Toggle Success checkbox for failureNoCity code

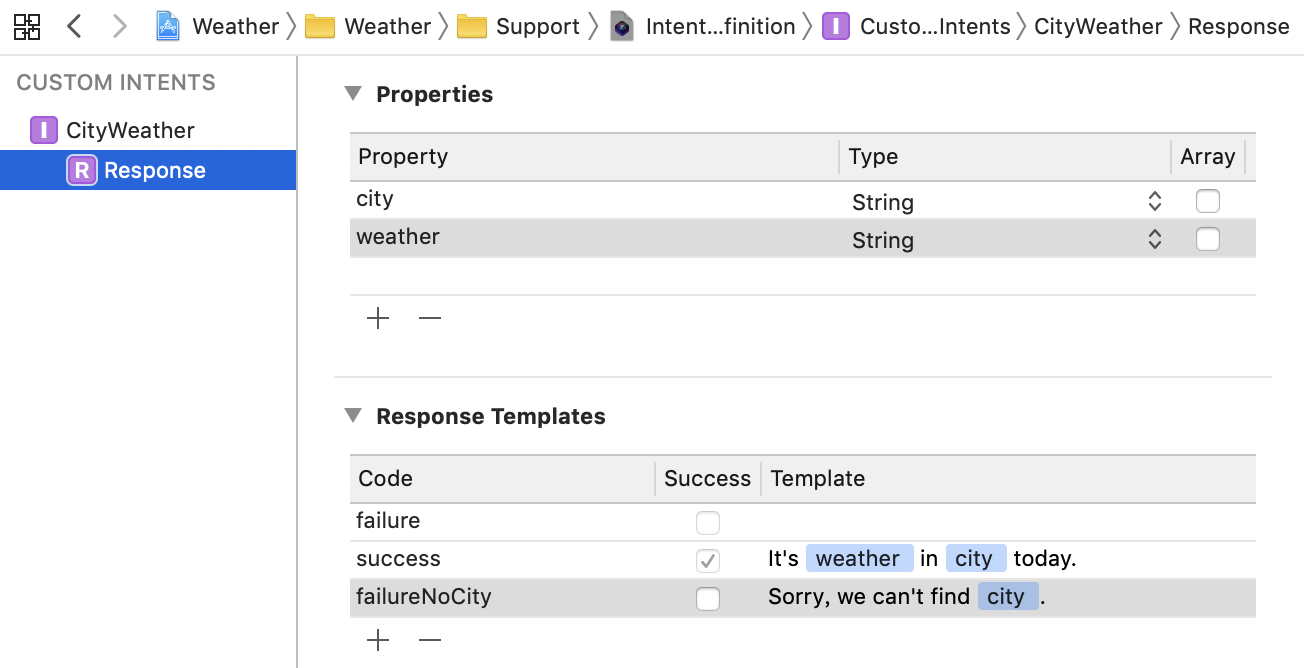[708, 598]
